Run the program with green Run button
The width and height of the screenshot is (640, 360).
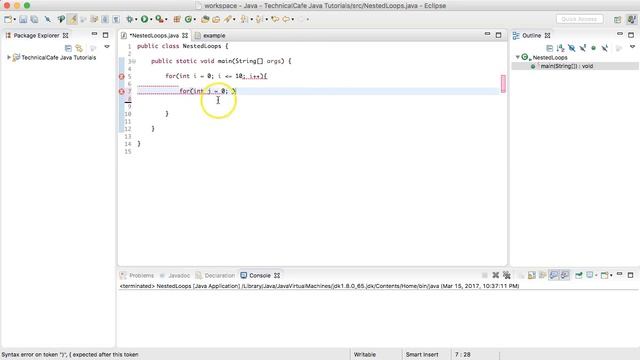click(144, 19)
